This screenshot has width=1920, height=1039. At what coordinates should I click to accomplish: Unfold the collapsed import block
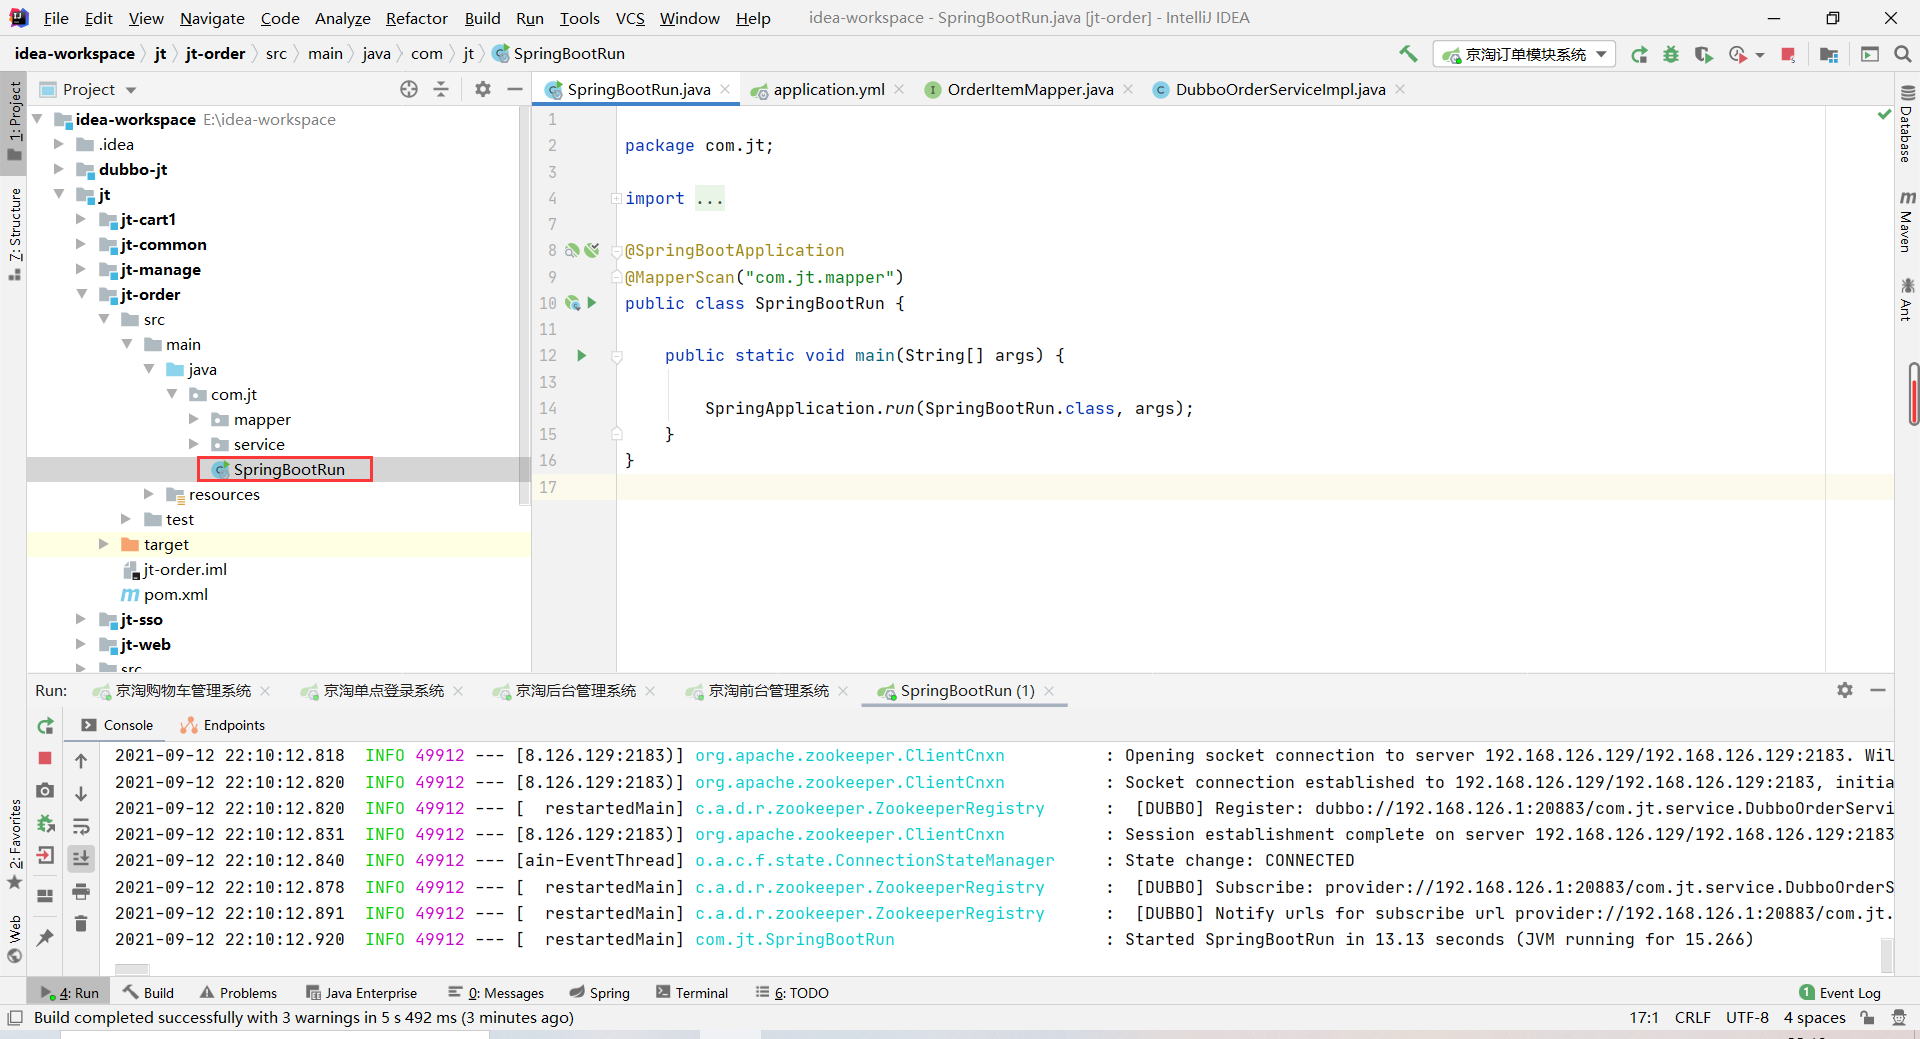tap(616, 199)
